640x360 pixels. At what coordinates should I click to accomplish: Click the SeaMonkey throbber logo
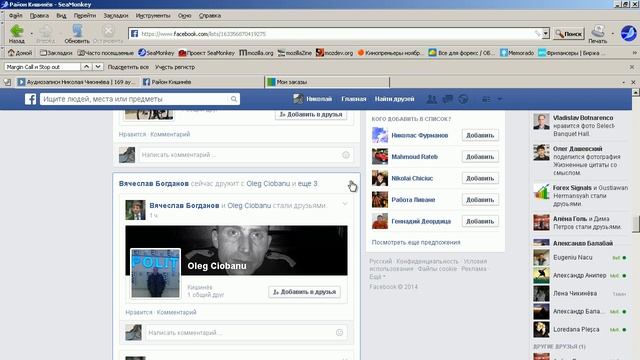(629, 33)
